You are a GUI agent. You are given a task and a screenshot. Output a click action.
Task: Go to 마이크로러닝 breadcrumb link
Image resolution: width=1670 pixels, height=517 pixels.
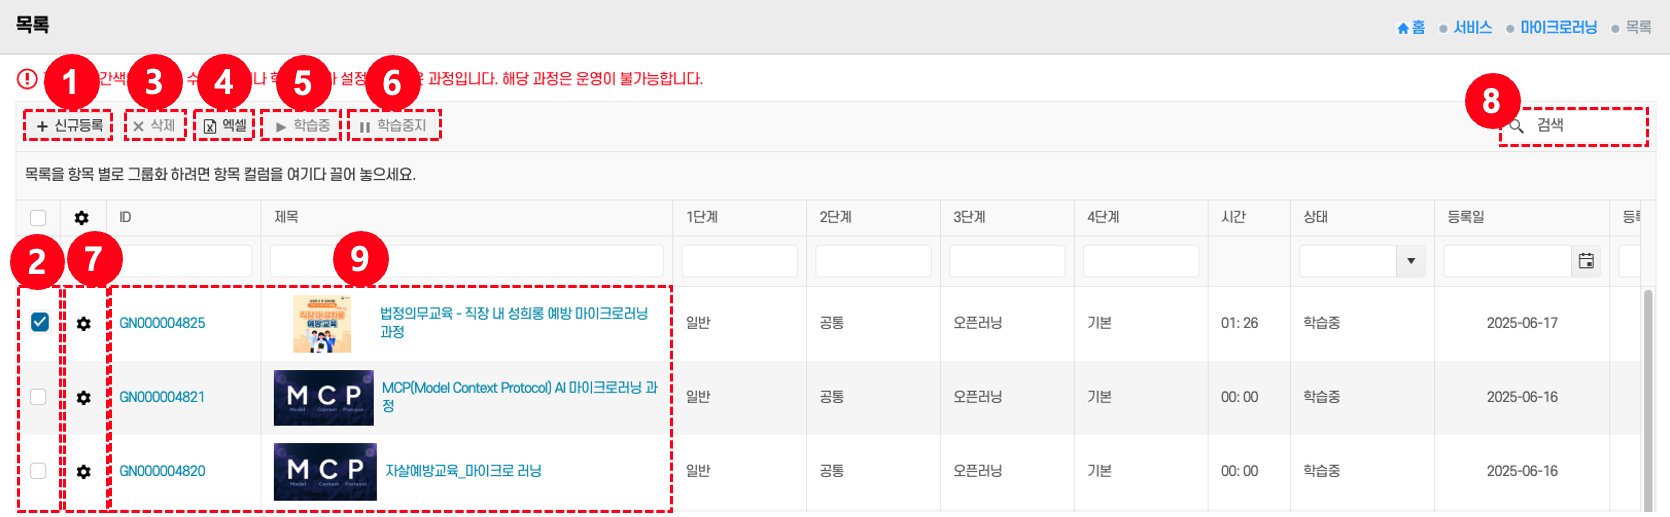click(1558, 28)
